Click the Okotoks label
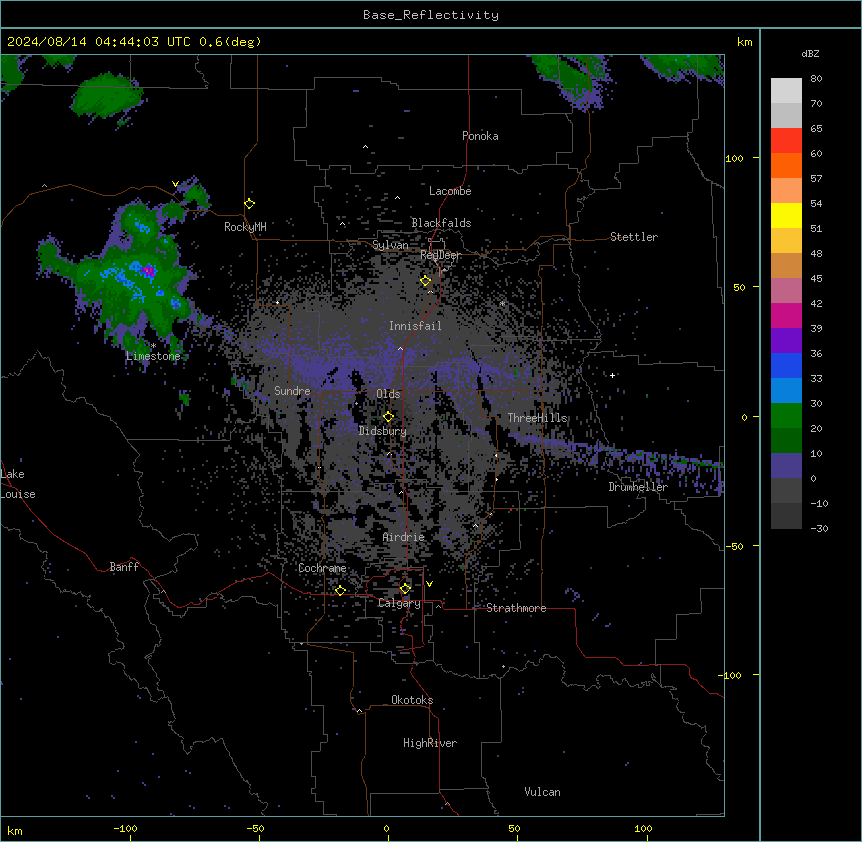Image resolution: width=862 pixels, height=842 pixels. [x=412, y=700]
